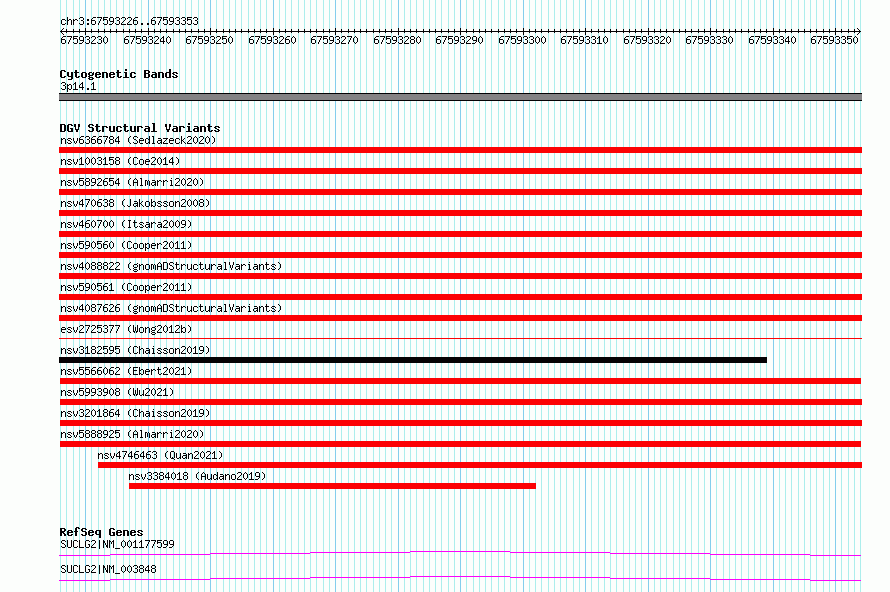Click the chr3:67593226..67593353 region label
Image resolution: width=890 pixels, height=592 pixels.
click(129, 21)
